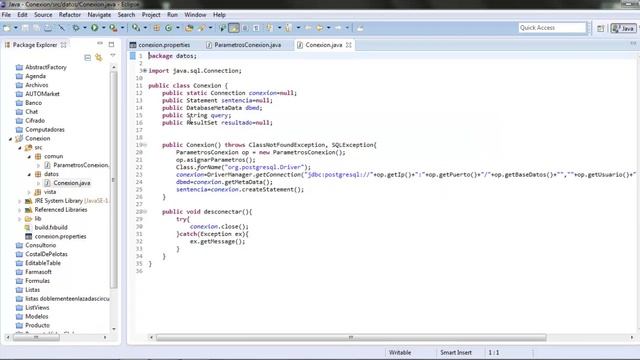Select conexion.properties in Package Explorer

(60, 237)
